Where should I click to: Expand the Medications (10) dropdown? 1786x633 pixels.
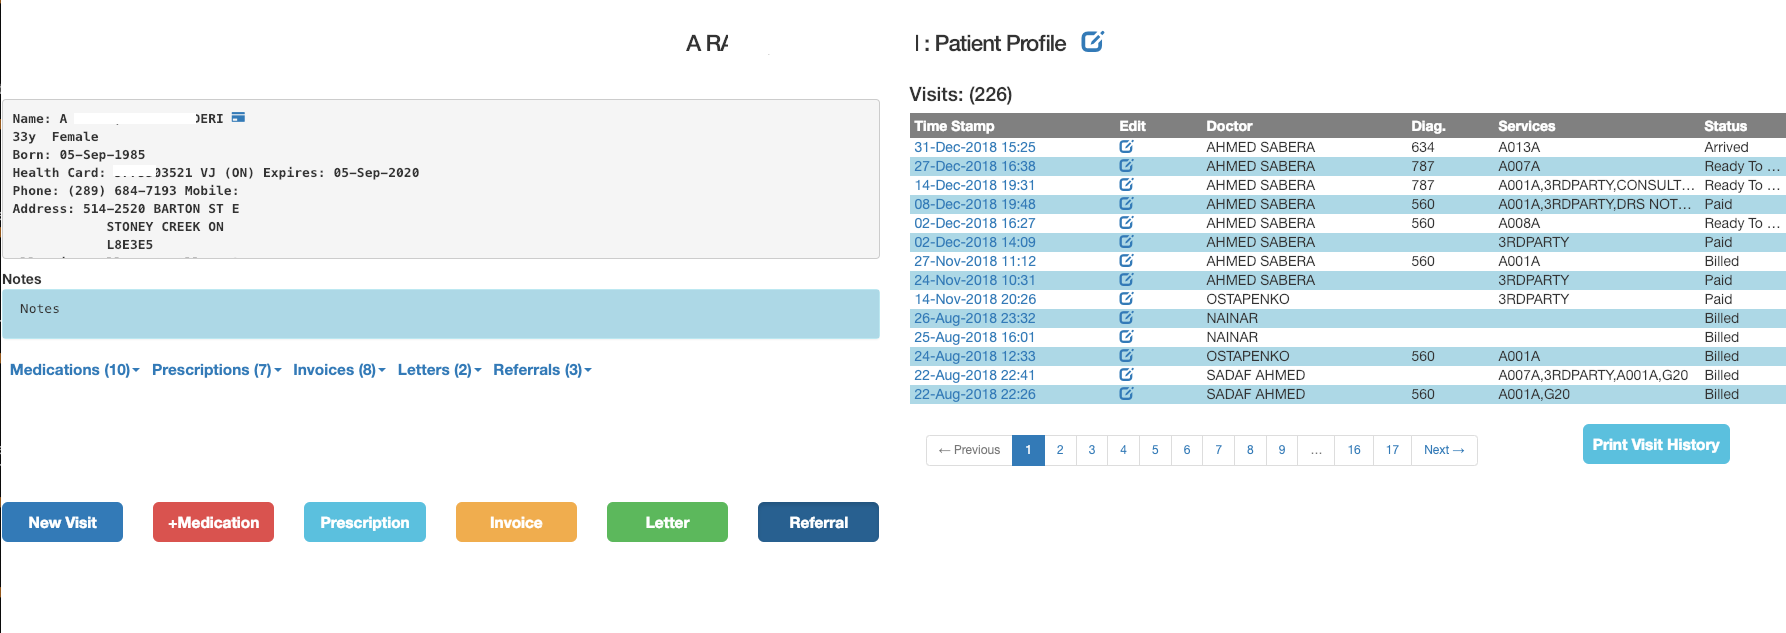coord(75,370)
